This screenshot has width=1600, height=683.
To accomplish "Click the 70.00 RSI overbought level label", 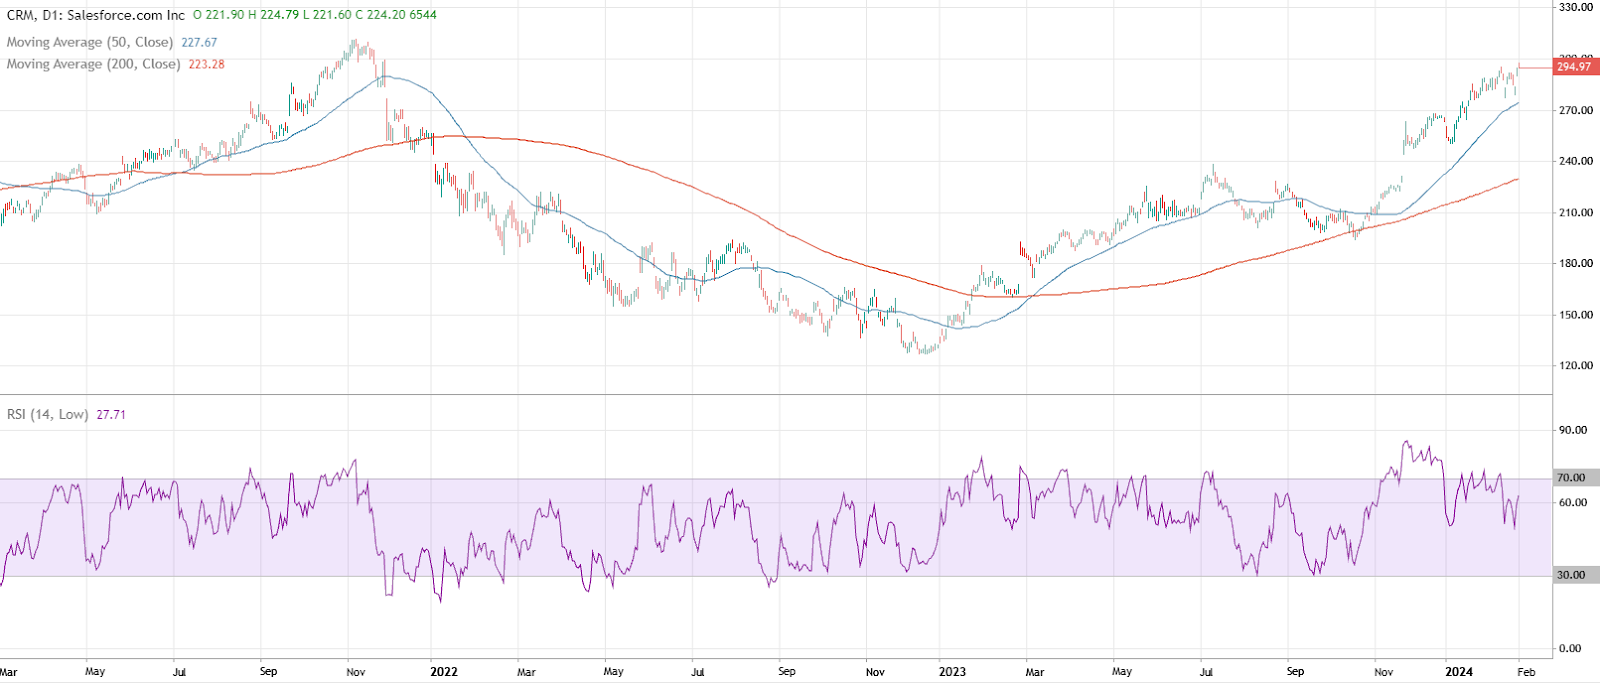I will 1572,478.
